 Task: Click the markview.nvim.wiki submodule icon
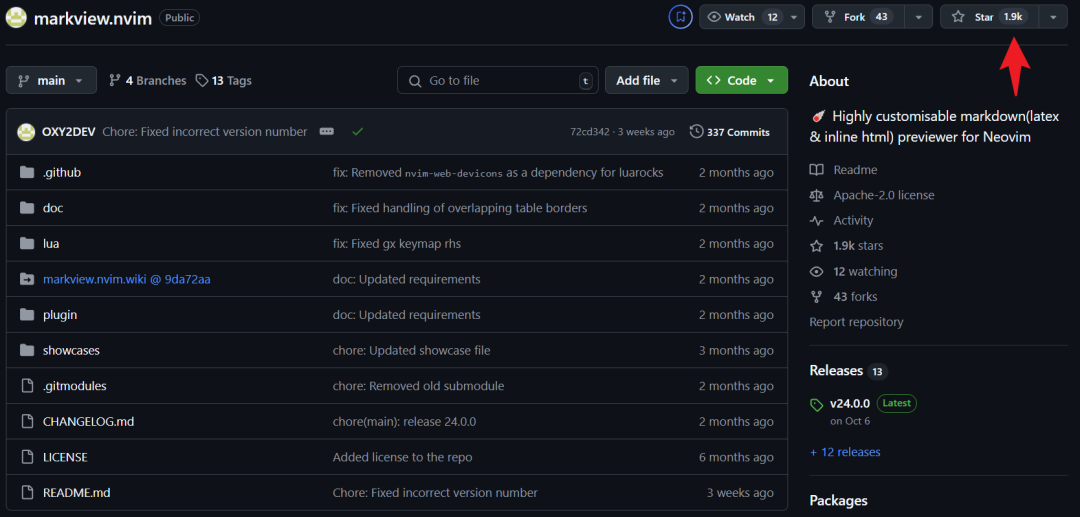(27, 279)
